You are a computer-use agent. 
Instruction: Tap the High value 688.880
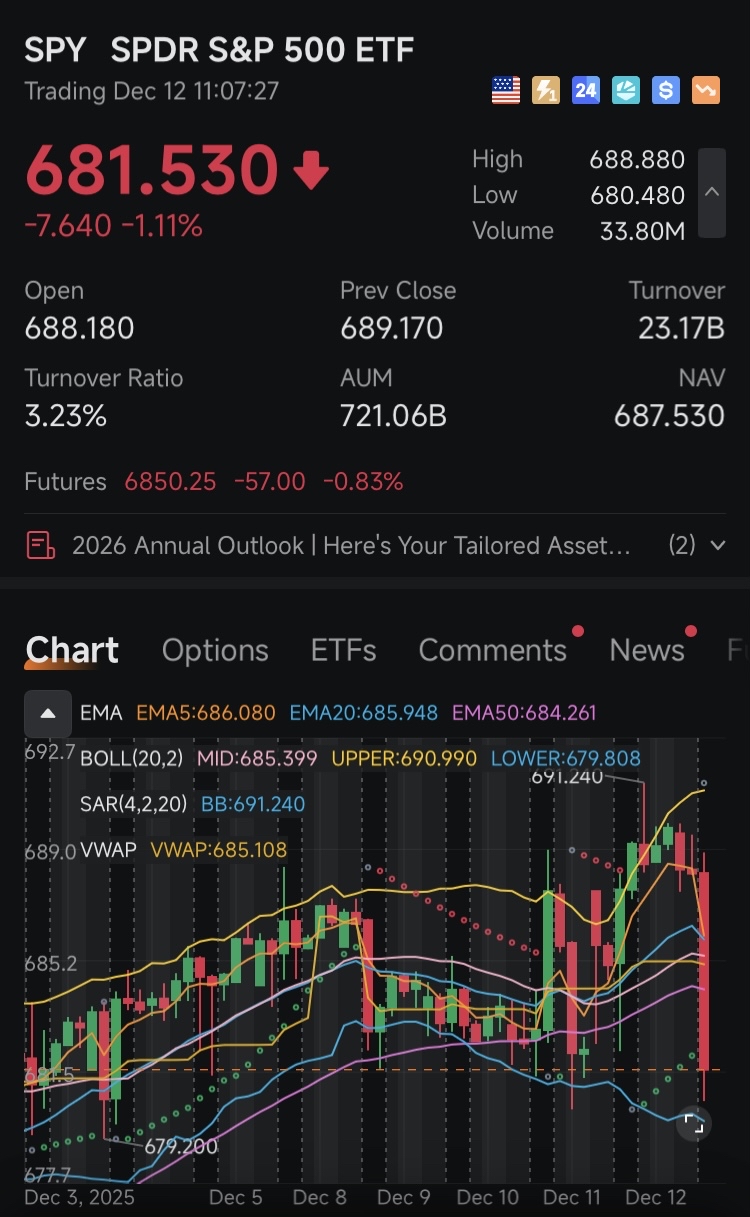(x=637, y=160)
